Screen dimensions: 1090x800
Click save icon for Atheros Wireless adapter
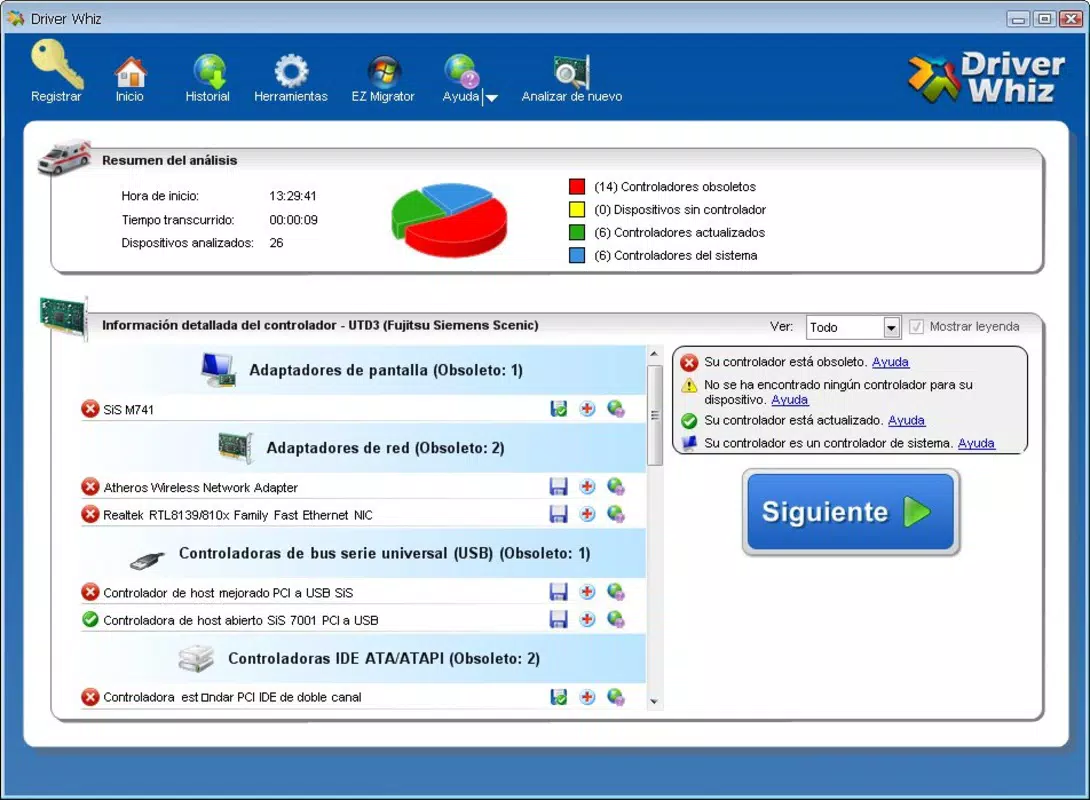pos(558,487)
